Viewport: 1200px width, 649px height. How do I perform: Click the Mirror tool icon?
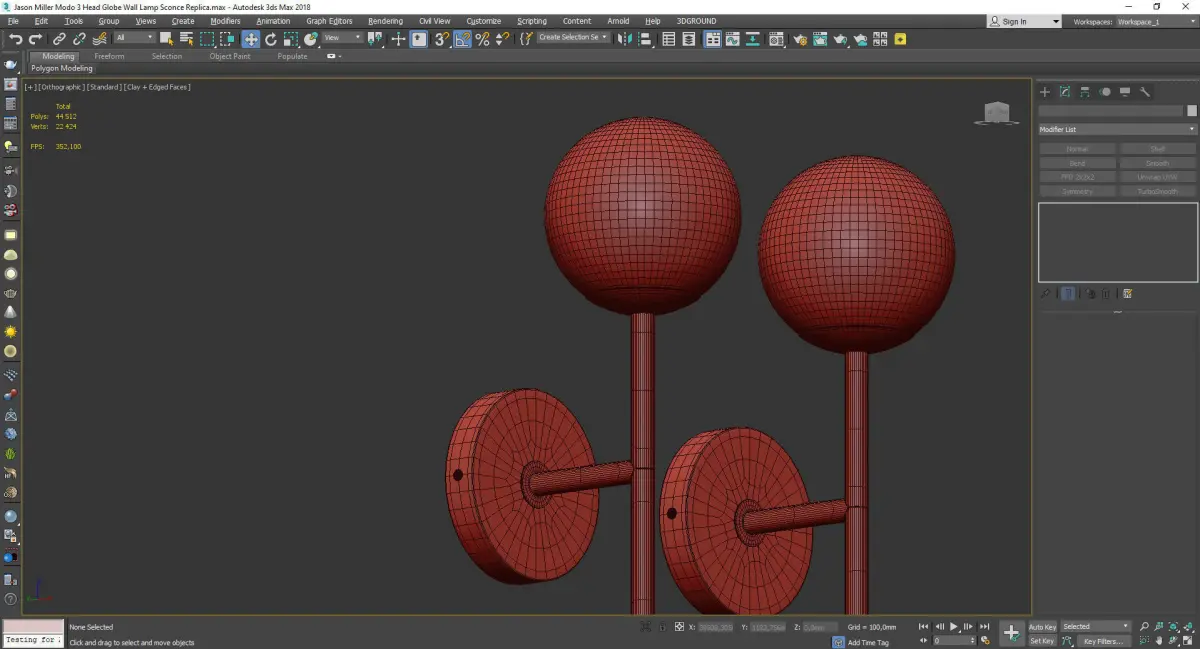pos(623,39)
